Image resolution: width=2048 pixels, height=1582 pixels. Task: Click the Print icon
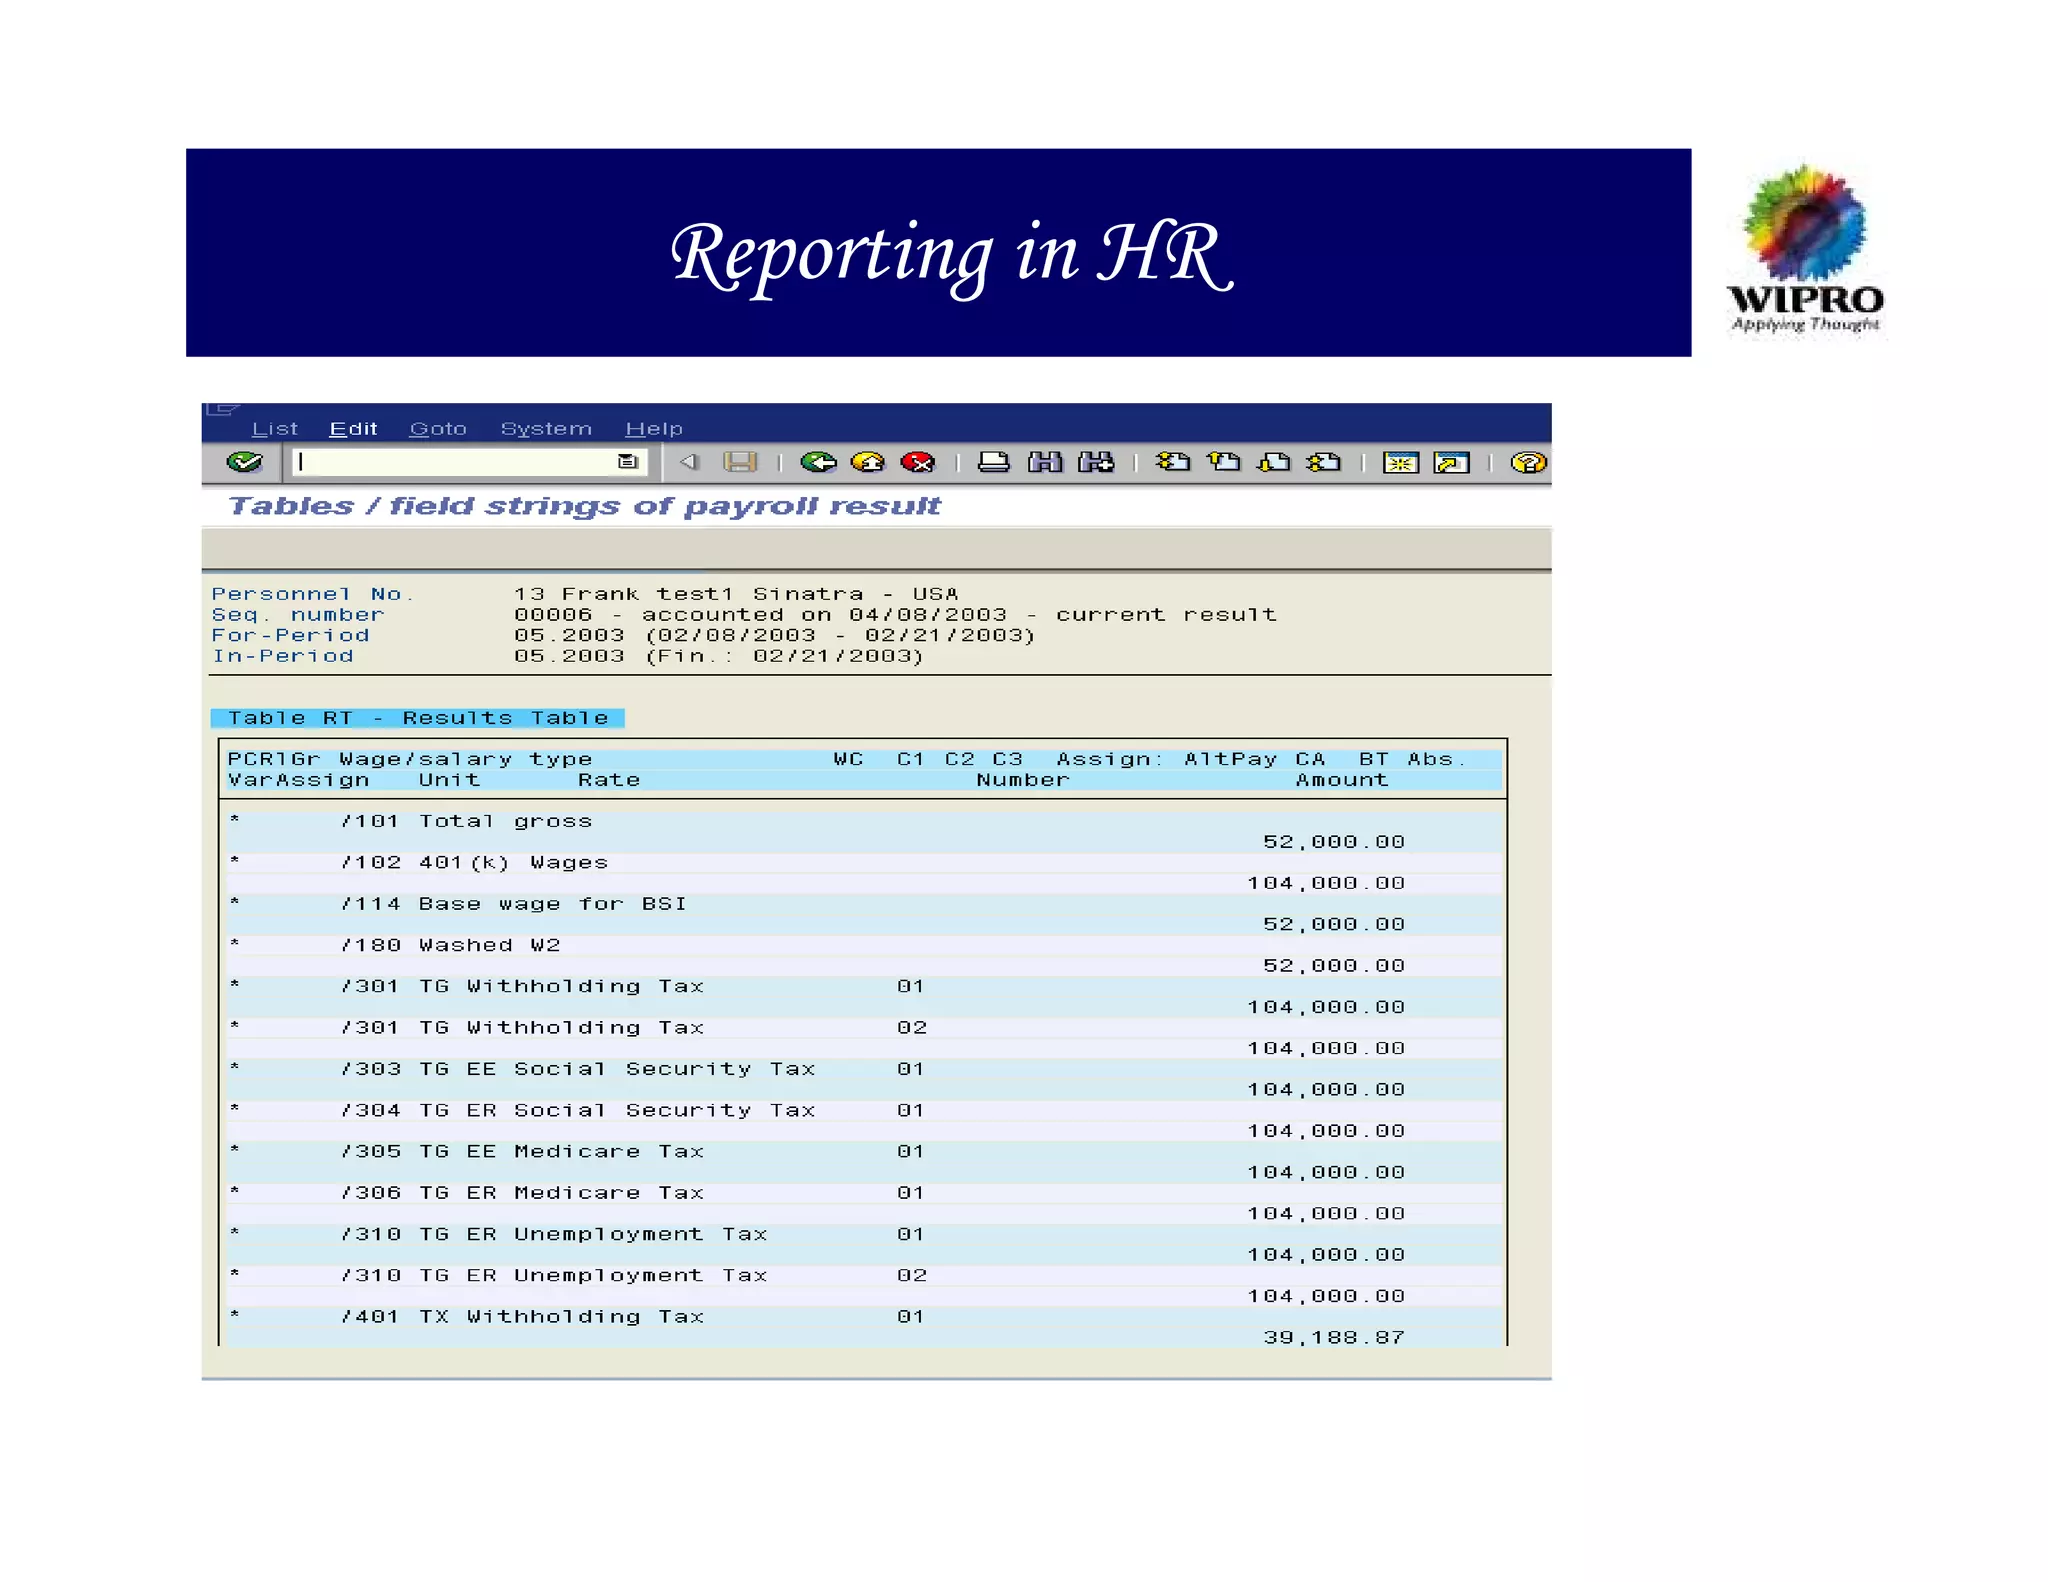tap(993, 462)
